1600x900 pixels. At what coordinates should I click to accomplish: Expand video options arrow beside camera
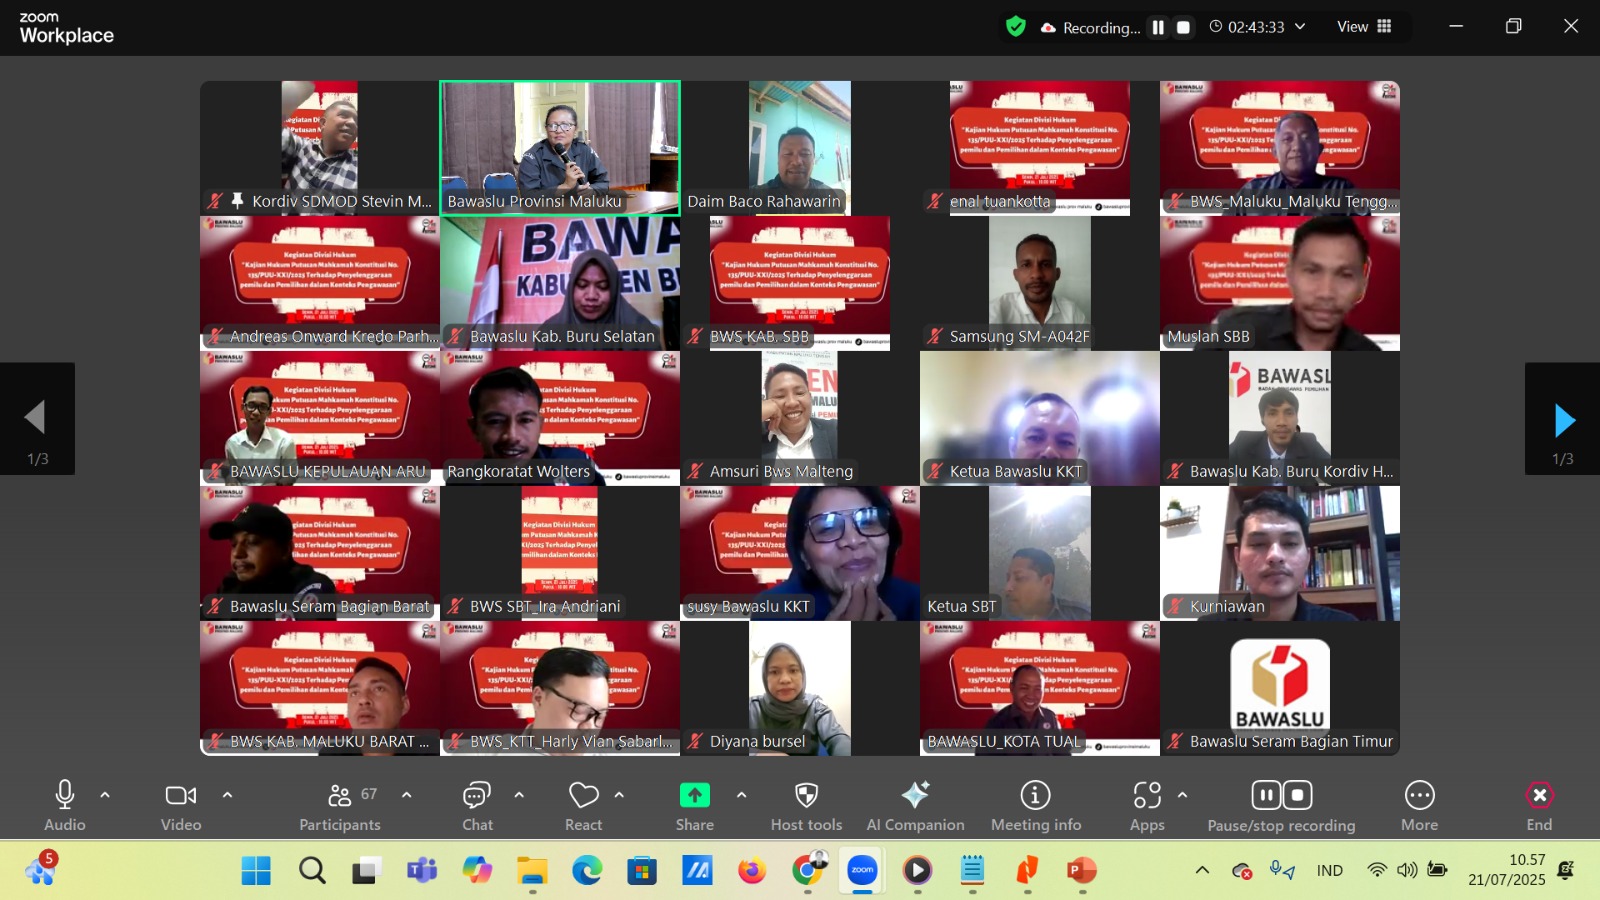(227, 795)
